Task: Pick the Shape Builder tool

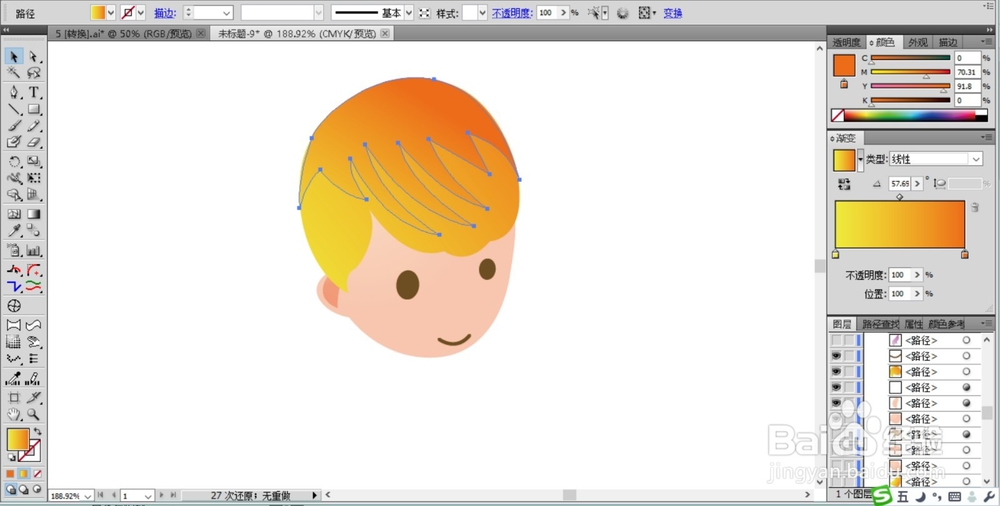Action: [13, 195]
